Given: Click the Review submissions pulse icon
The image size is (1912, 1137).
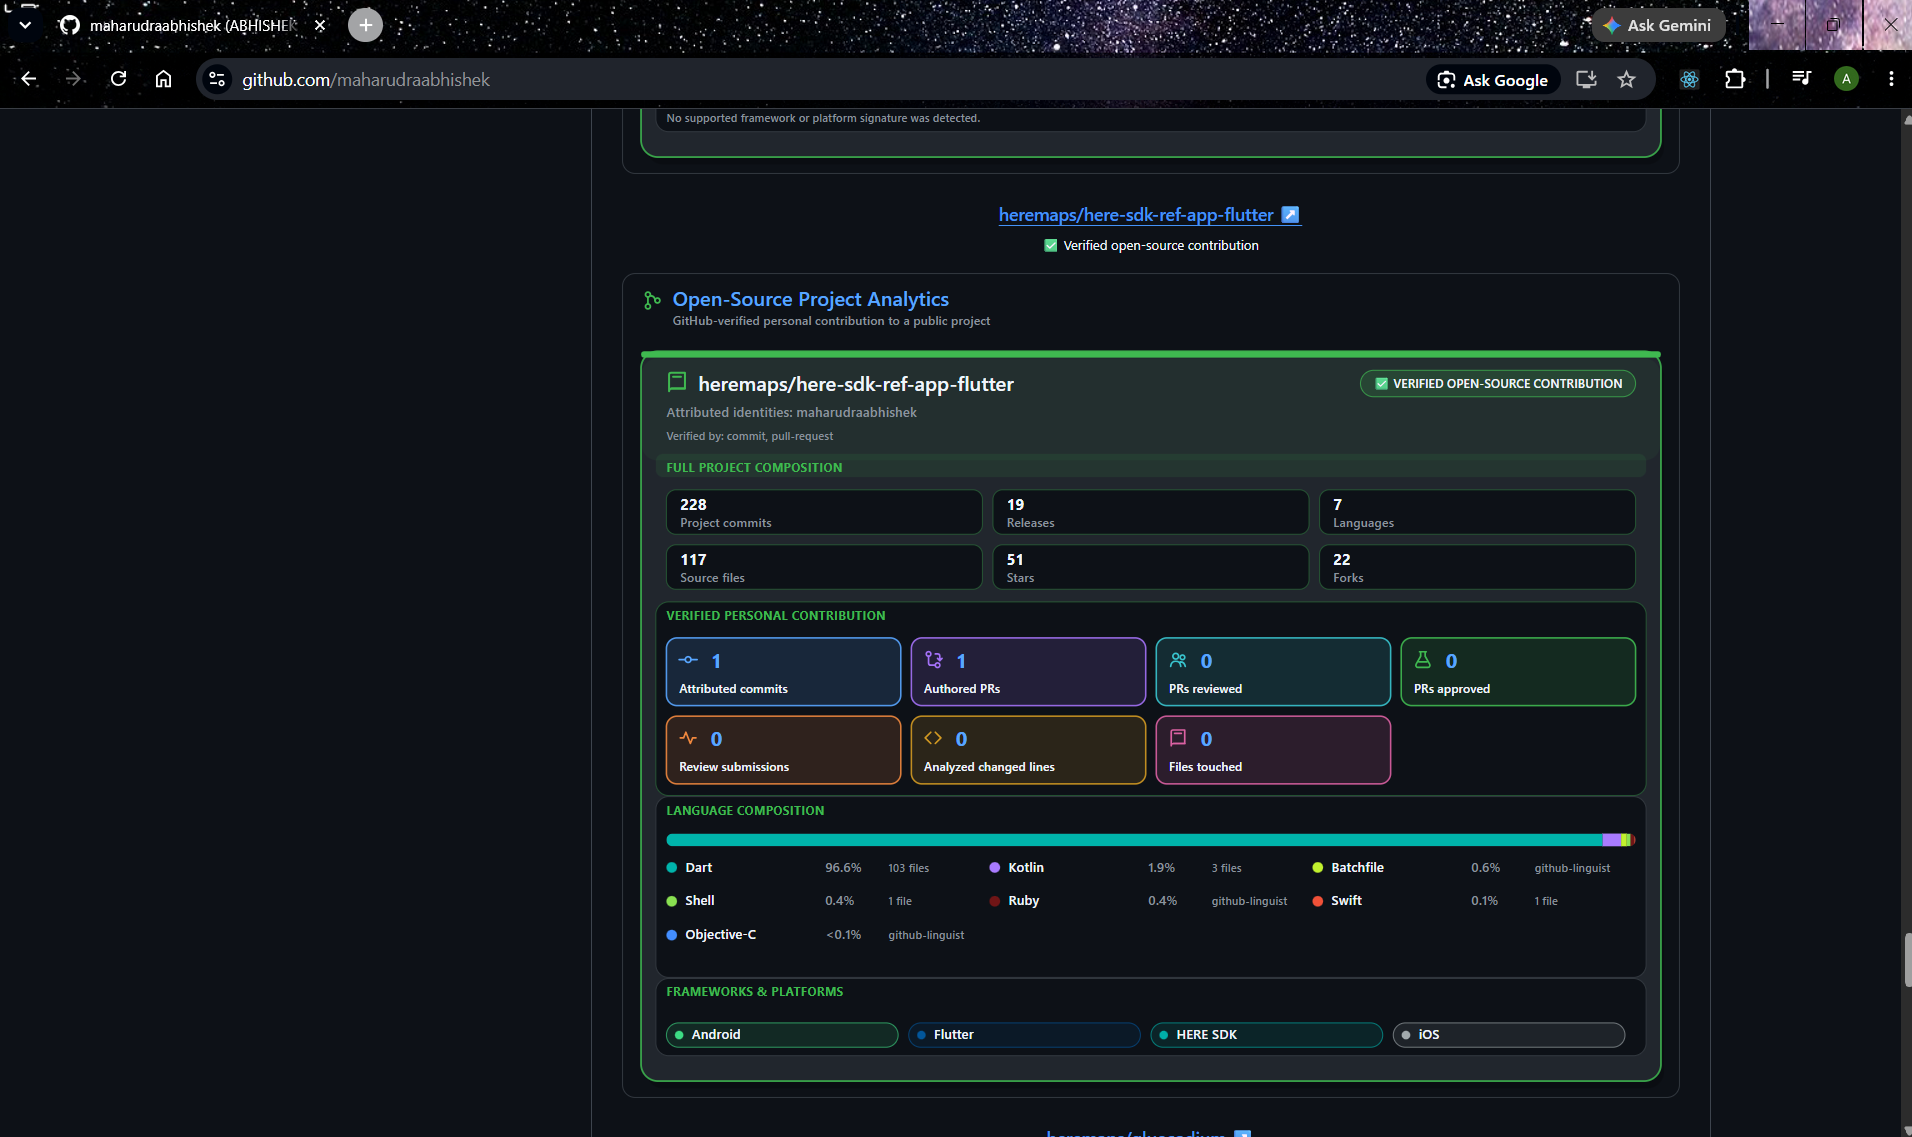Looking at the screenshot, I should pos(688,738).
